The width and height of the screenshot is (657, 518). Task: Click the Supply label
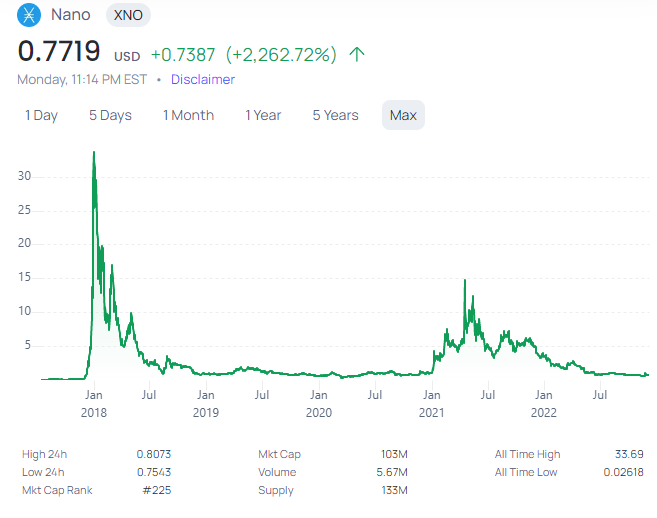[x=276, y=490]
